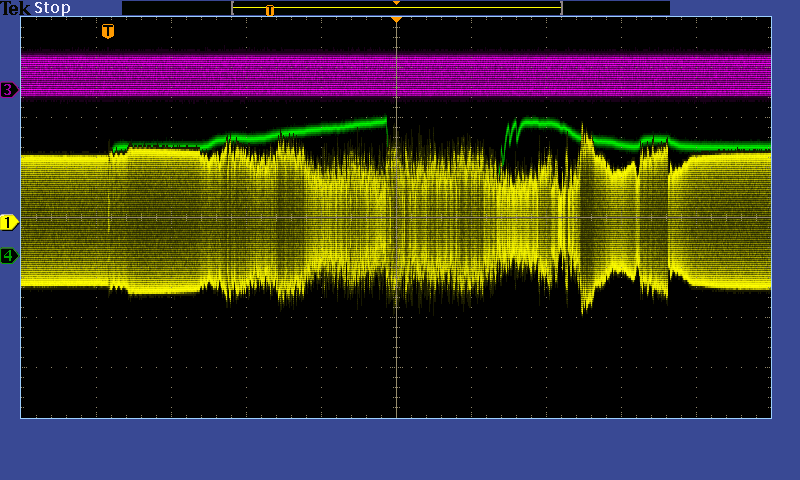Screen dimensions: 800x480
Task: Click the left bracket of the record view bar
Action: point(232,8)
